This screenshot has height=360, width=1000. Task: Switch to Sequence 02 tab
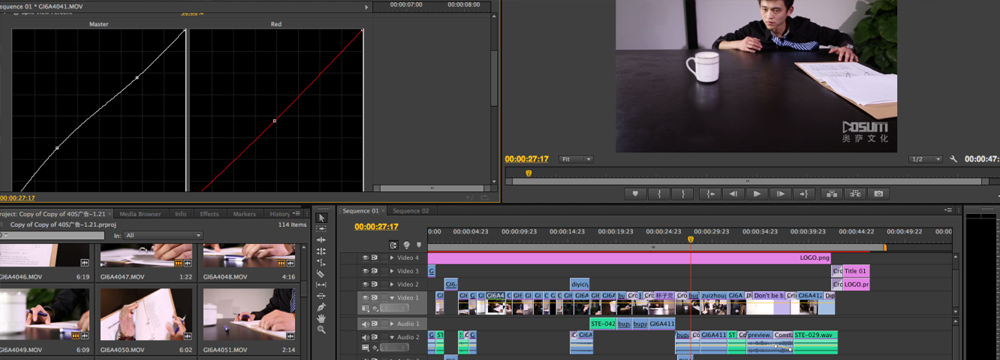tap(411, 211)
